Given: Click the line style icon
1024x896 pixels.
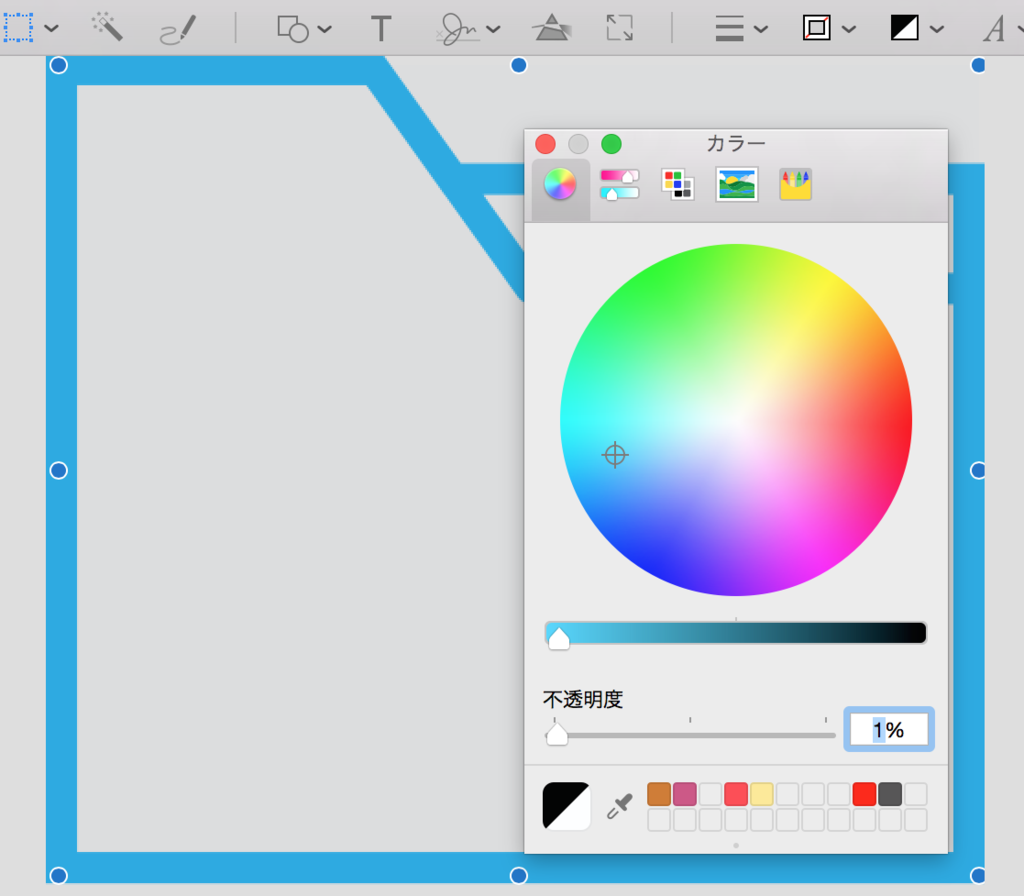Looking at the screenshot, I should pyautogui.click(x=729, y=29).
